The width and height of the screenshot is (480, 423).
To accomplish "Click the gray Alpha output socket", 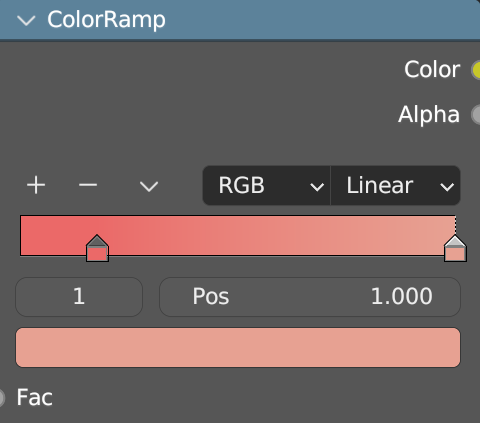I will pos(476,115).
